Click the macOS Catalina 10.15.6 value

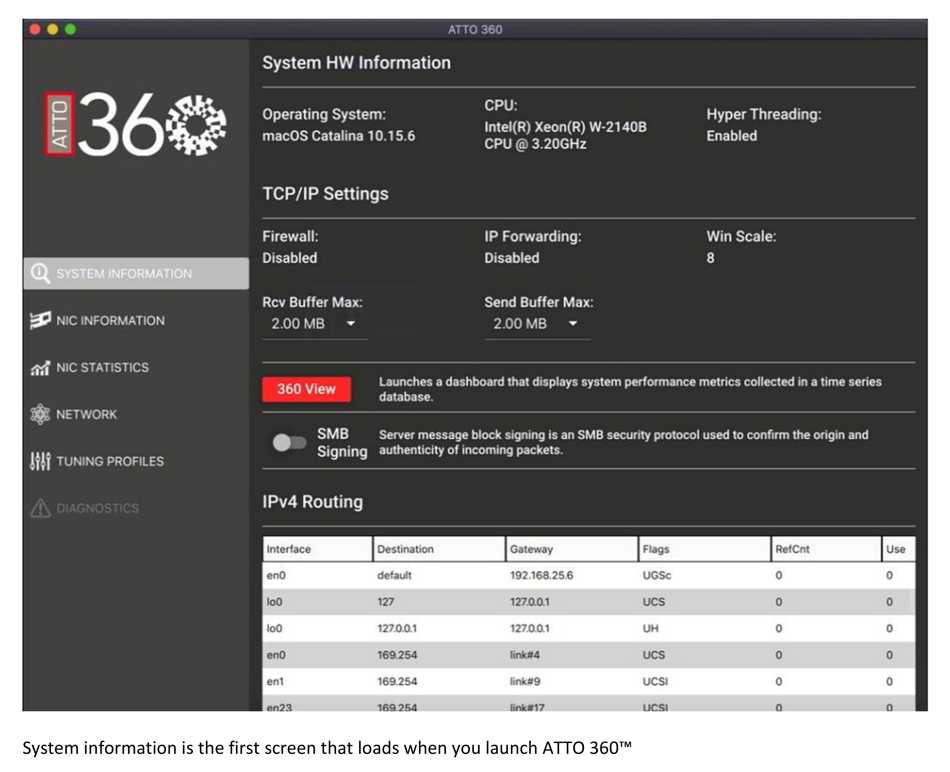[x=339, y=136]
